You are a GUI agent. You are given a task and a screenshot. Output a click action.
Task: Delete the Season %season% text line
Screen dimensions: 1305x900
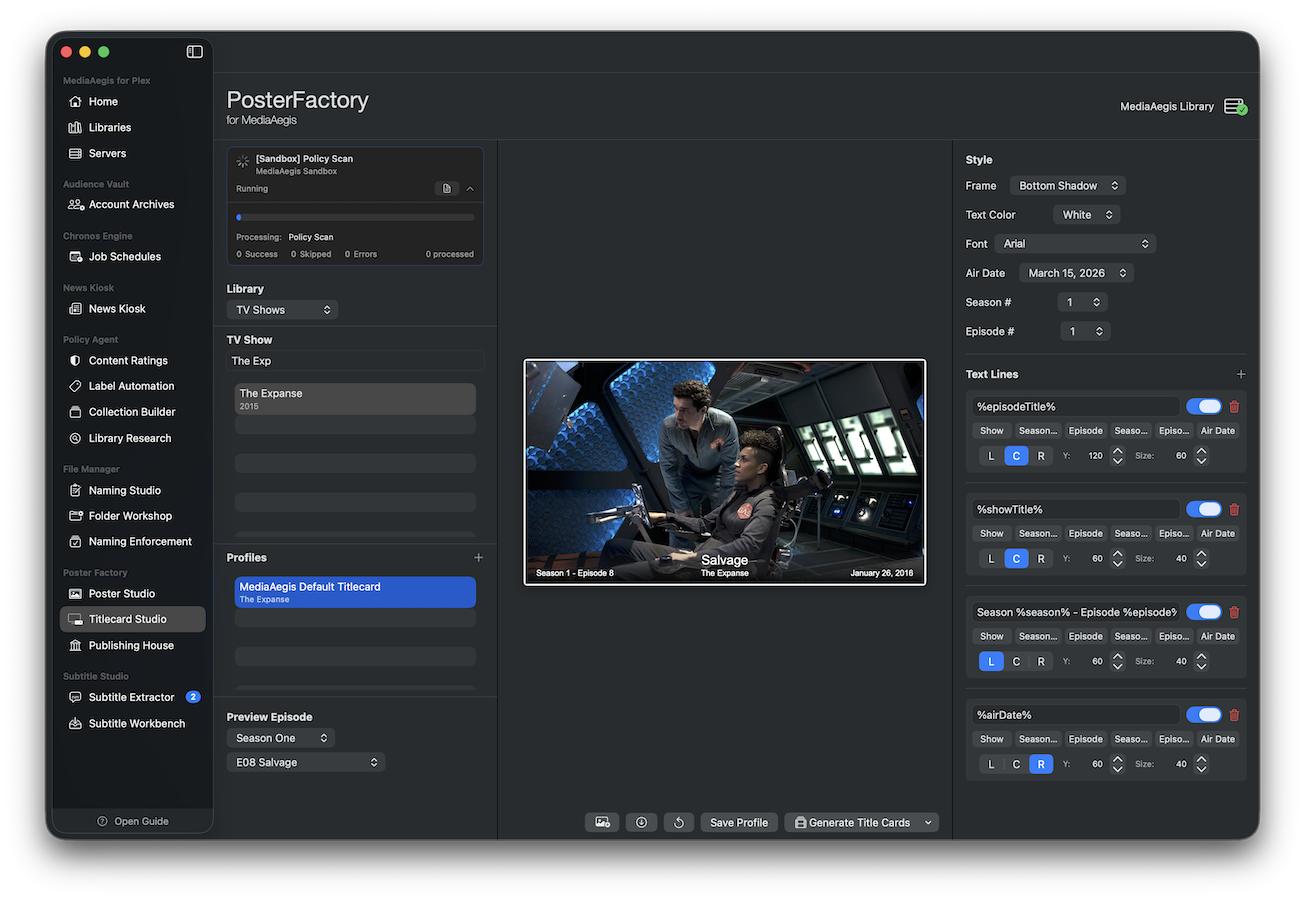click(x=1234, y=612)
